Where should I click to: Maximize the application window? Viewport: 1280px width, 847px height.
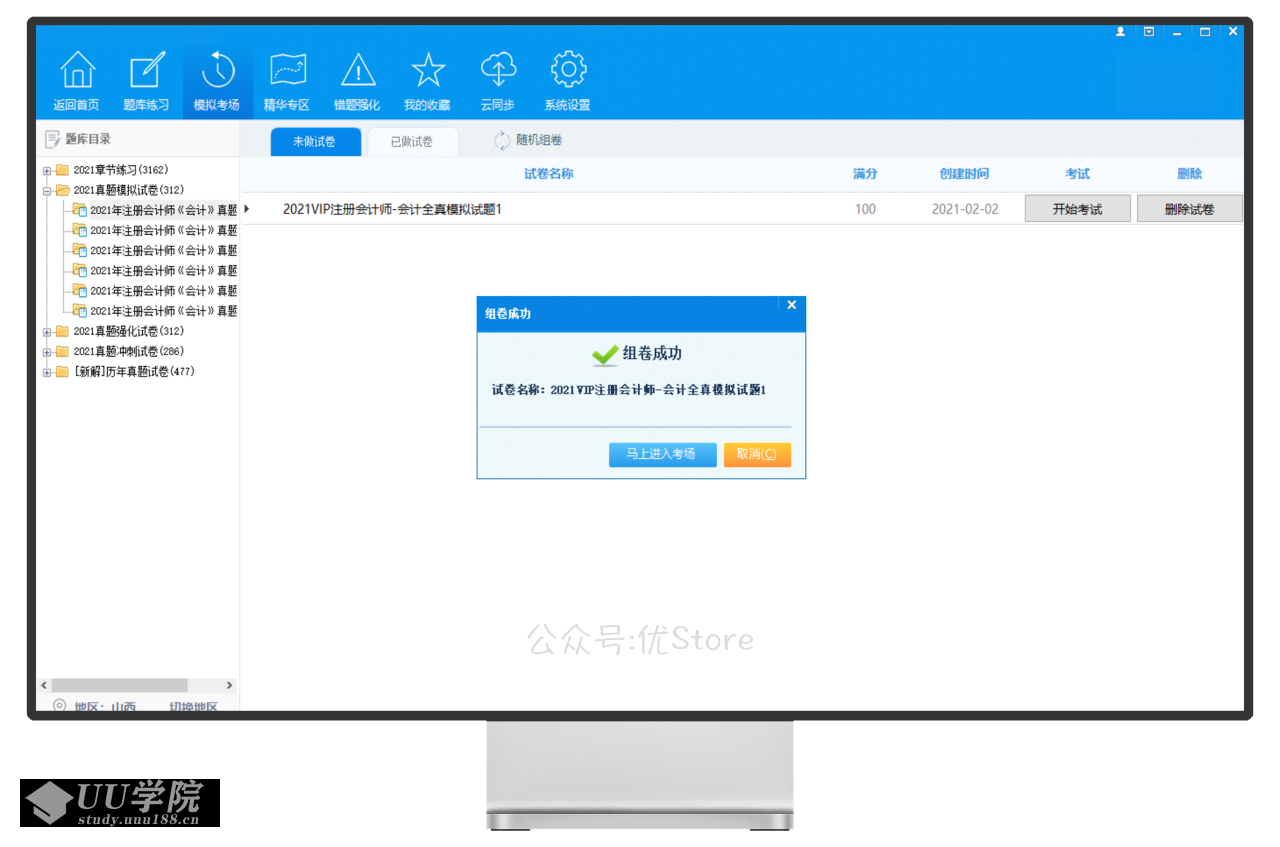(x=1205, y=32)
